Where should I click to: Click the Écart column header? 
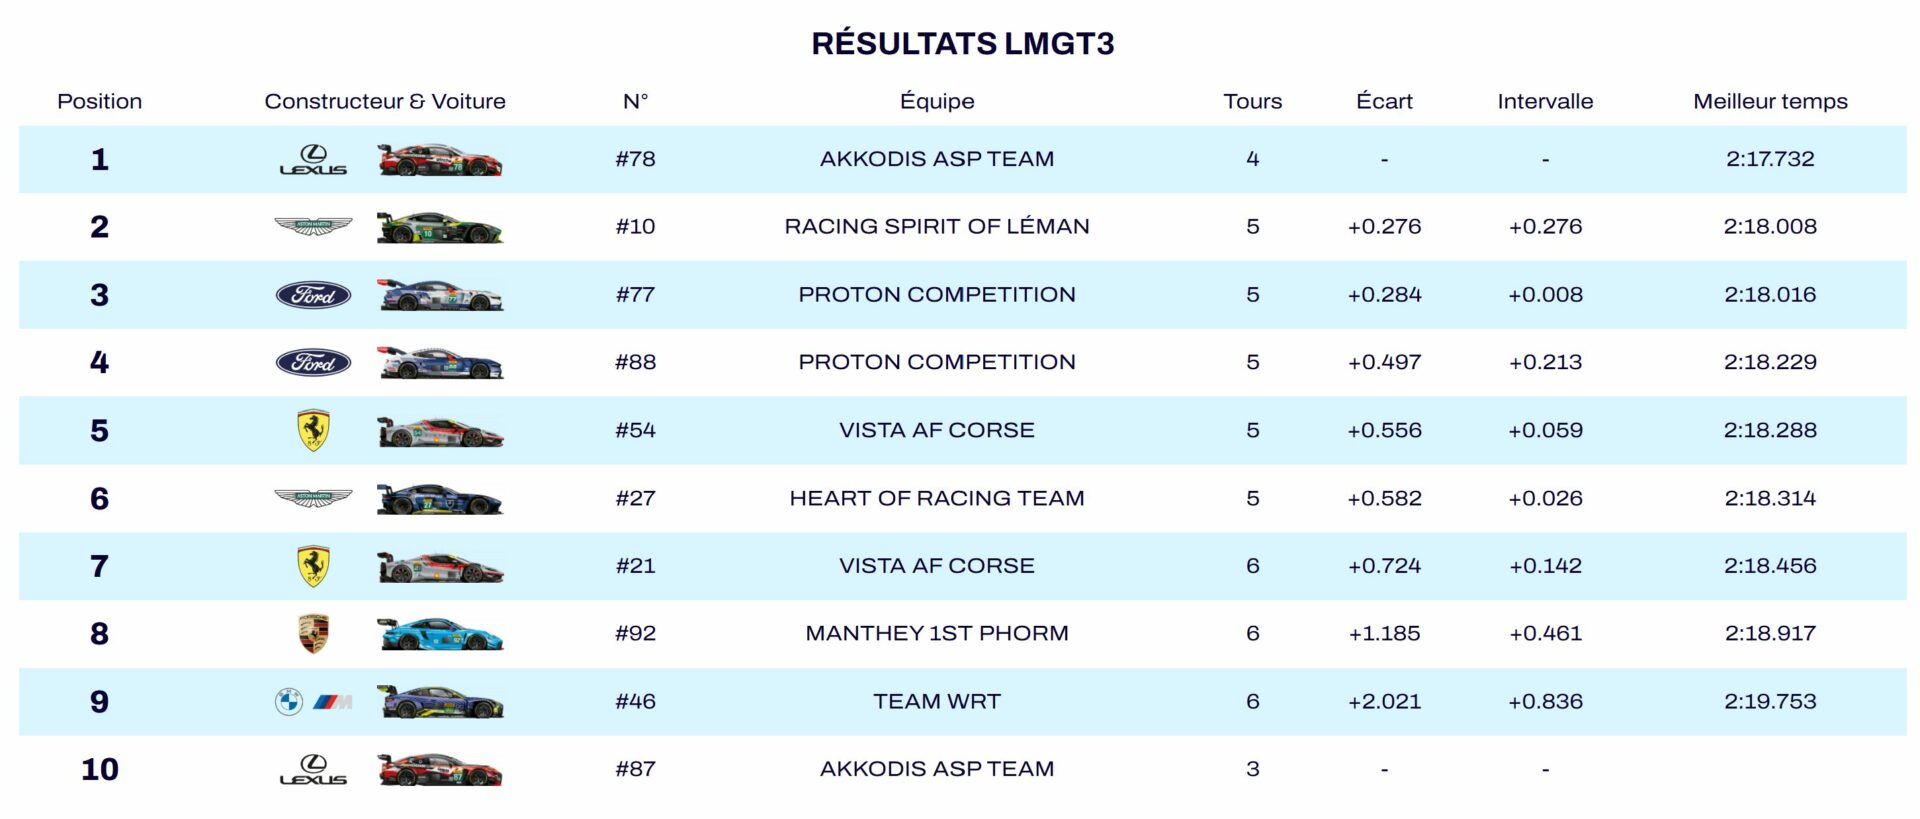(x=1384, y=101)
